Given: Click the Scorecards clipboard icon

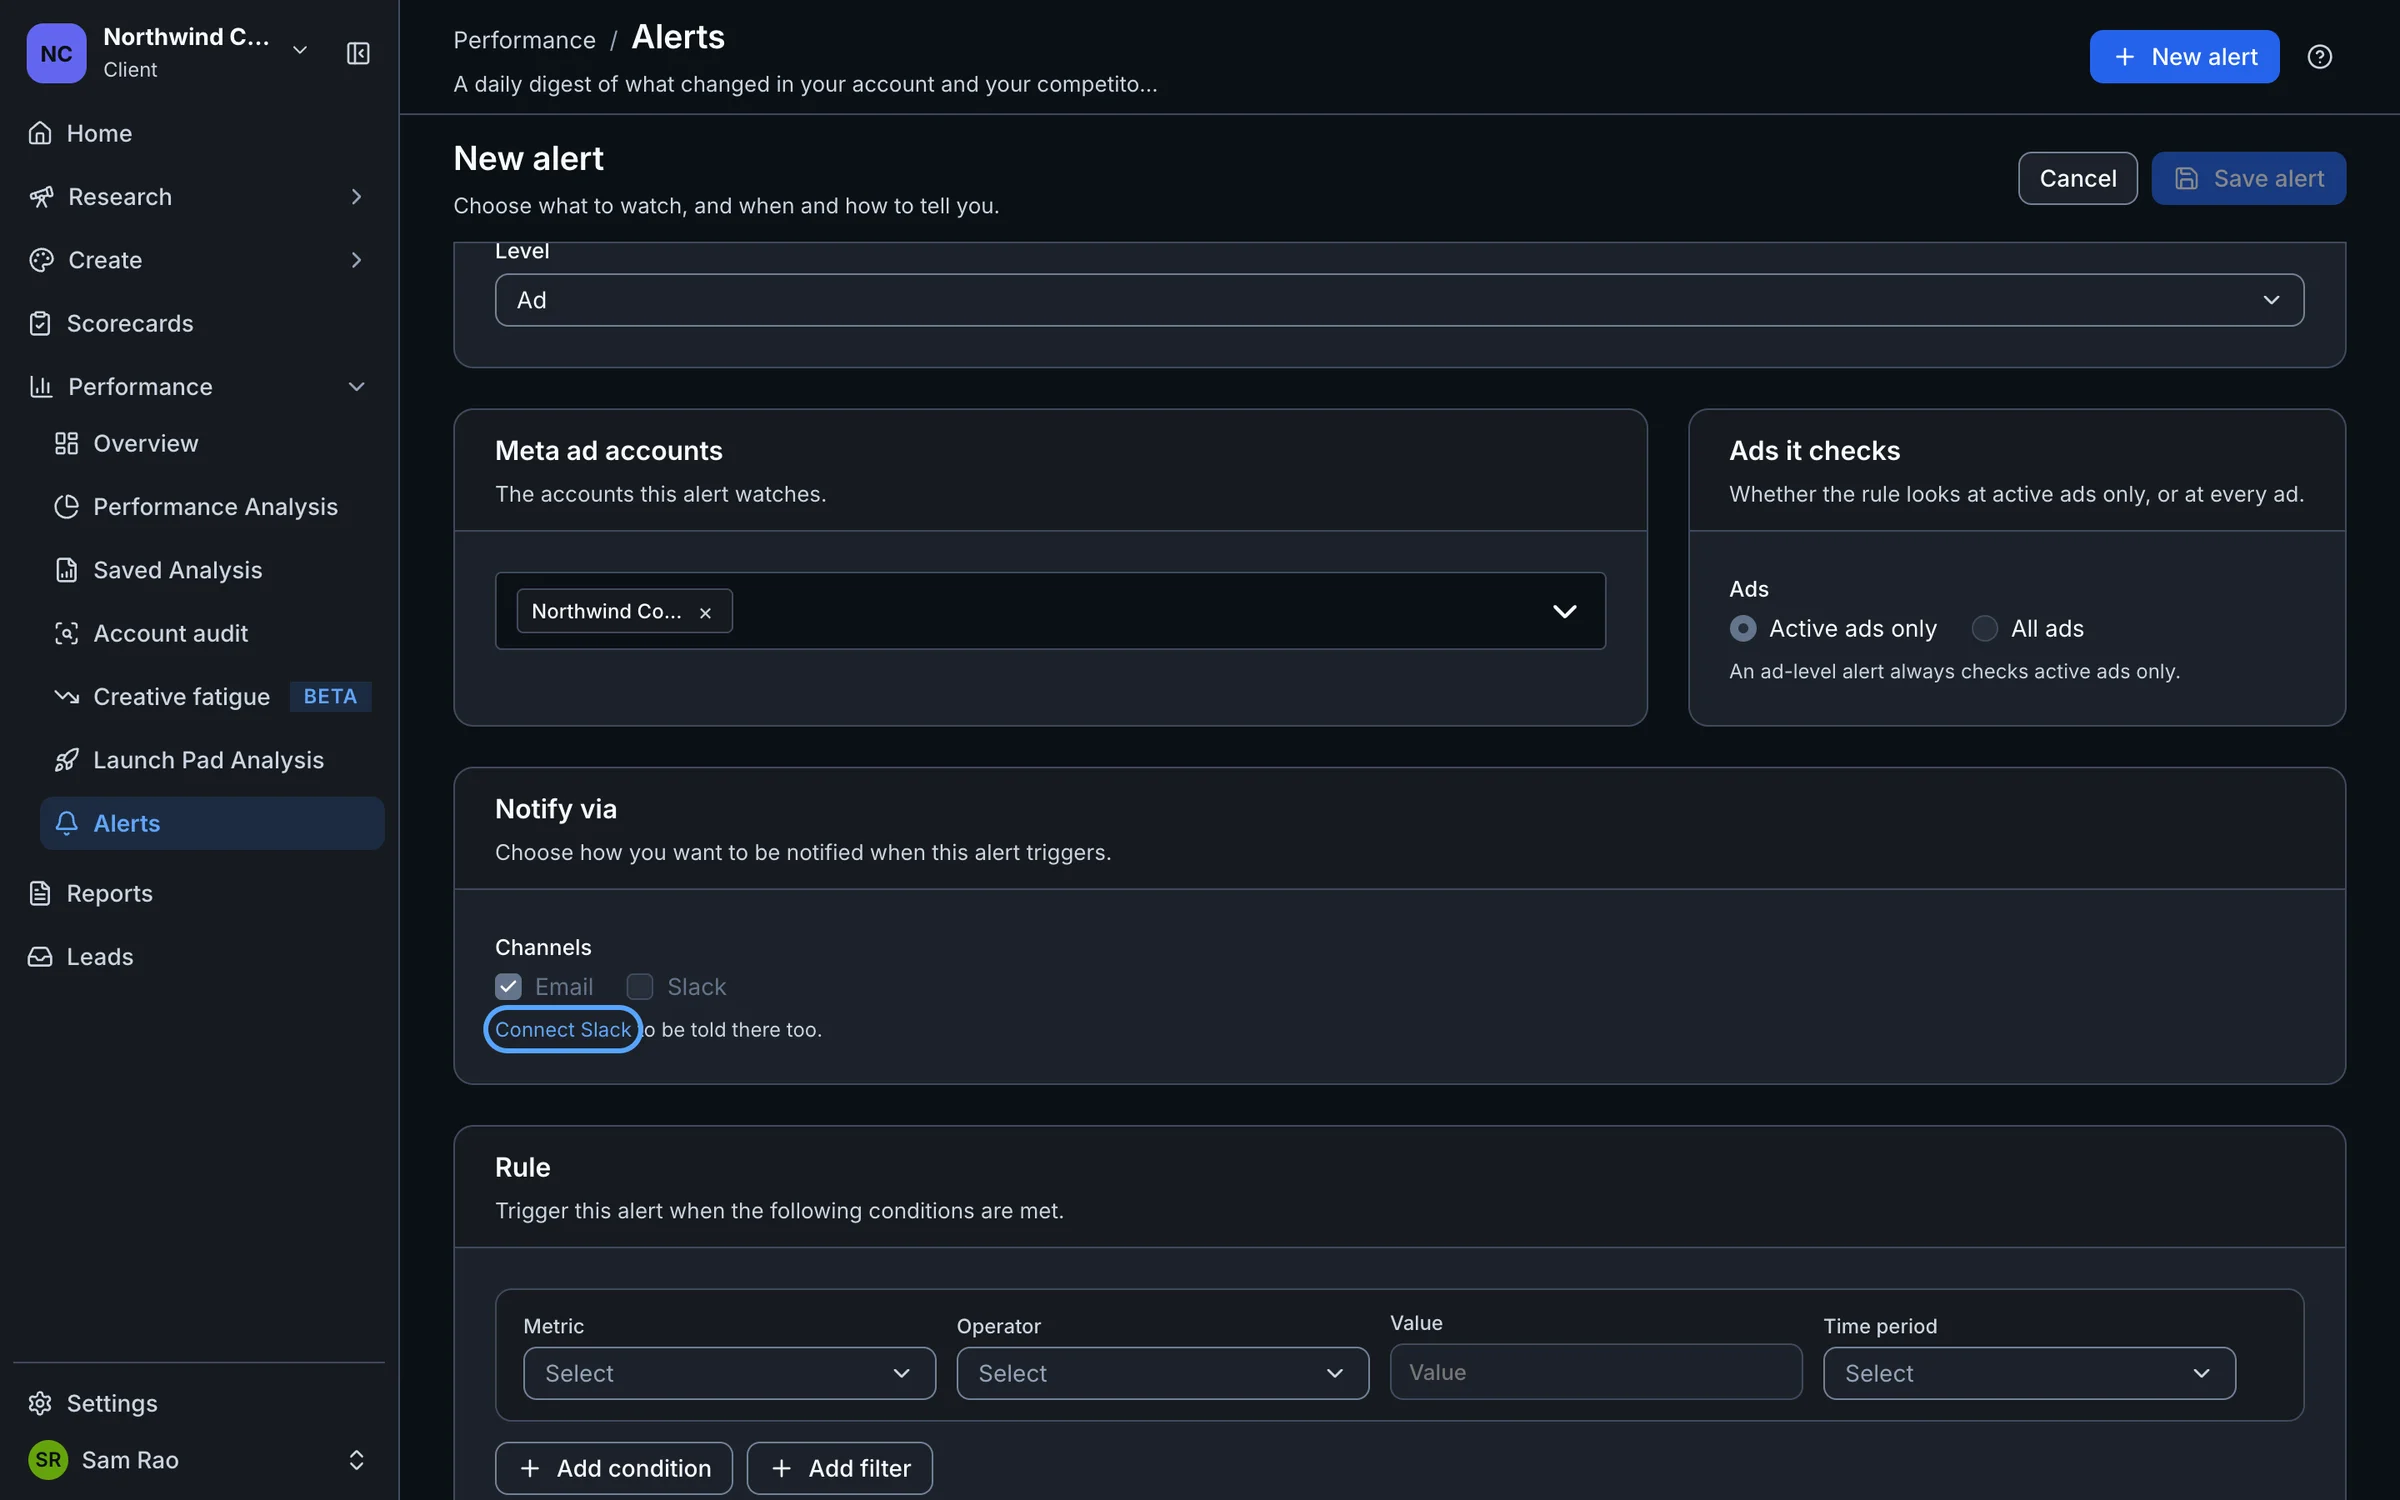Looking at the screenshot, I should pos(40,323).
